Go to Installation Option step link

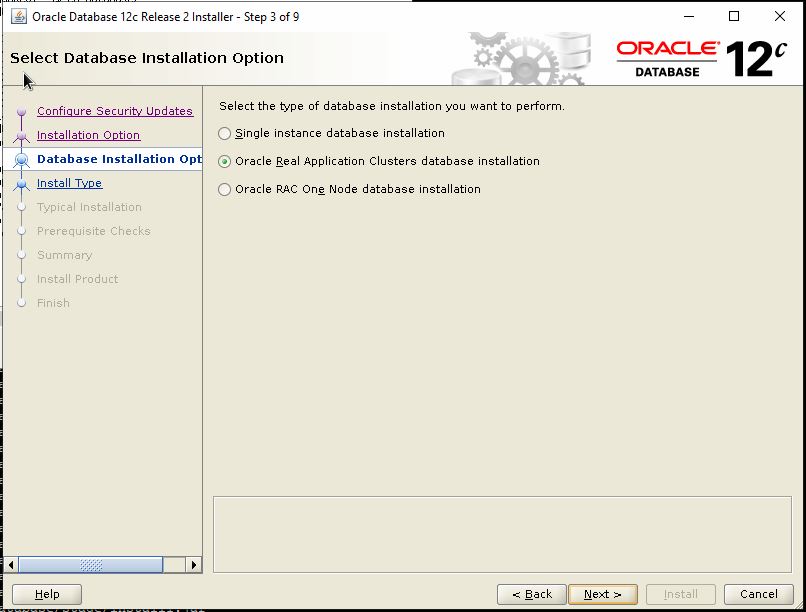(88, 135)
